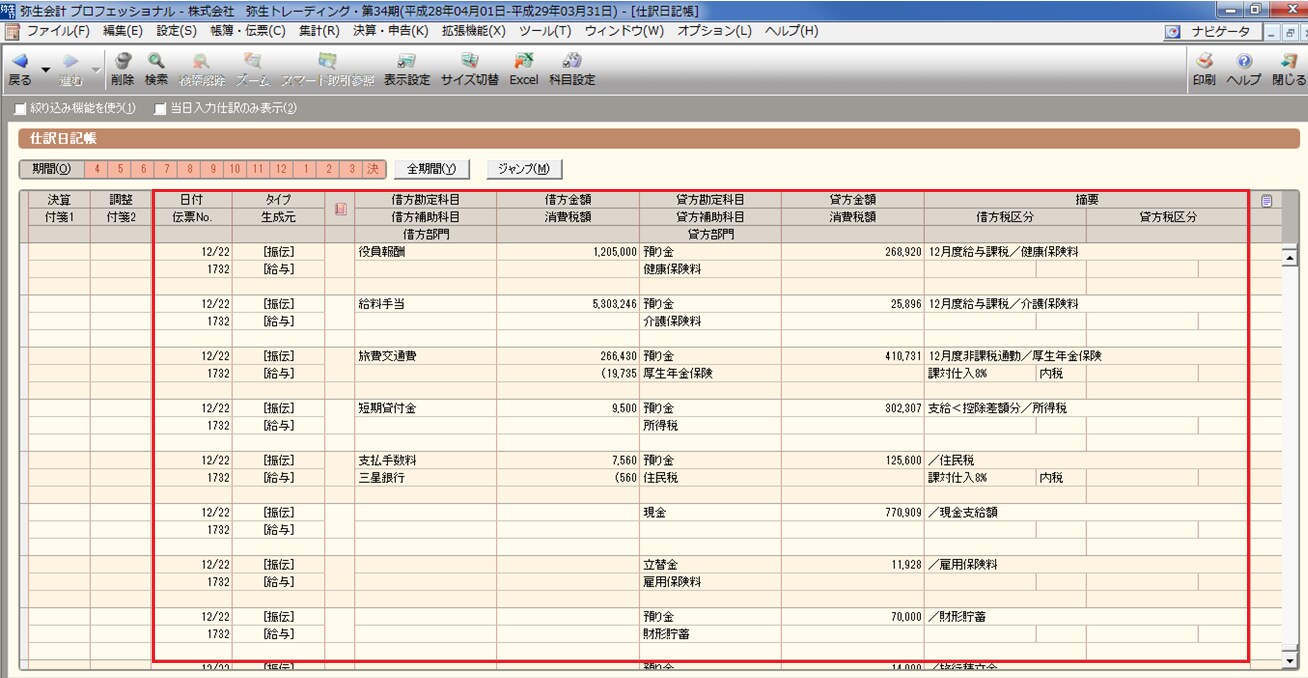
Task: Open the 集計(R) menu
Action: coord(319,31)
